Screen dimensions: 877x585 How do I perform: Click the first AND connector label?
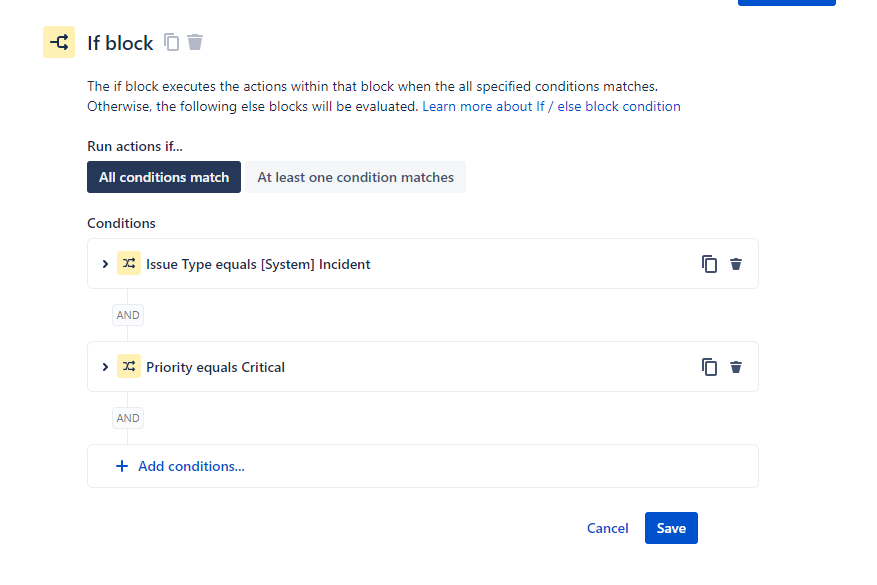click(128, 315)
